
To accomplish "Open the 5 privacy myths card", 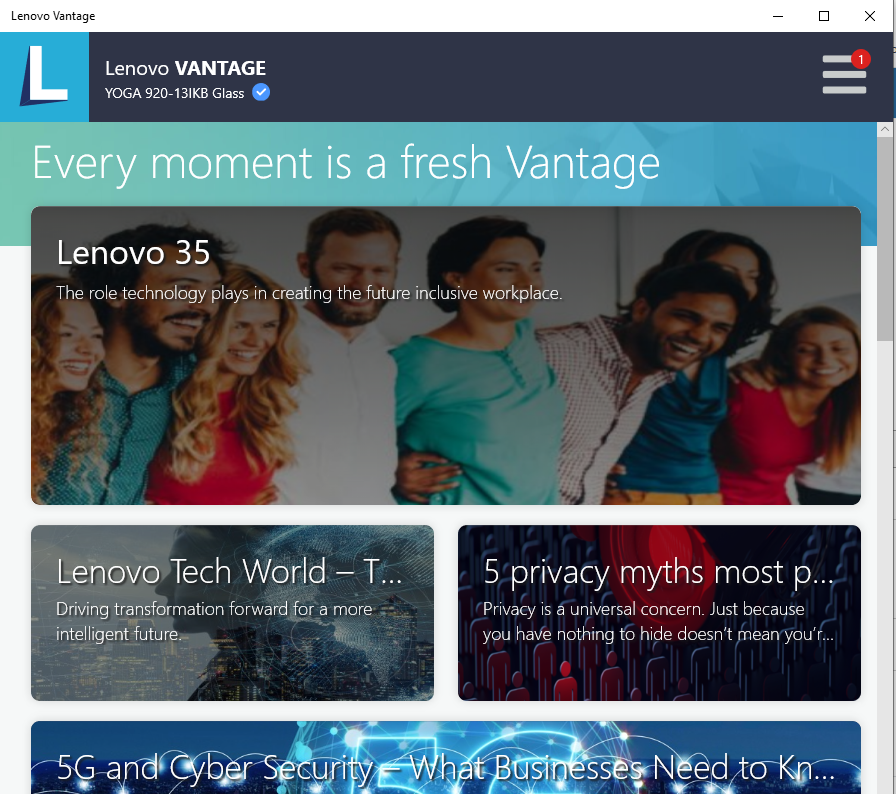I will coord(659,613).
